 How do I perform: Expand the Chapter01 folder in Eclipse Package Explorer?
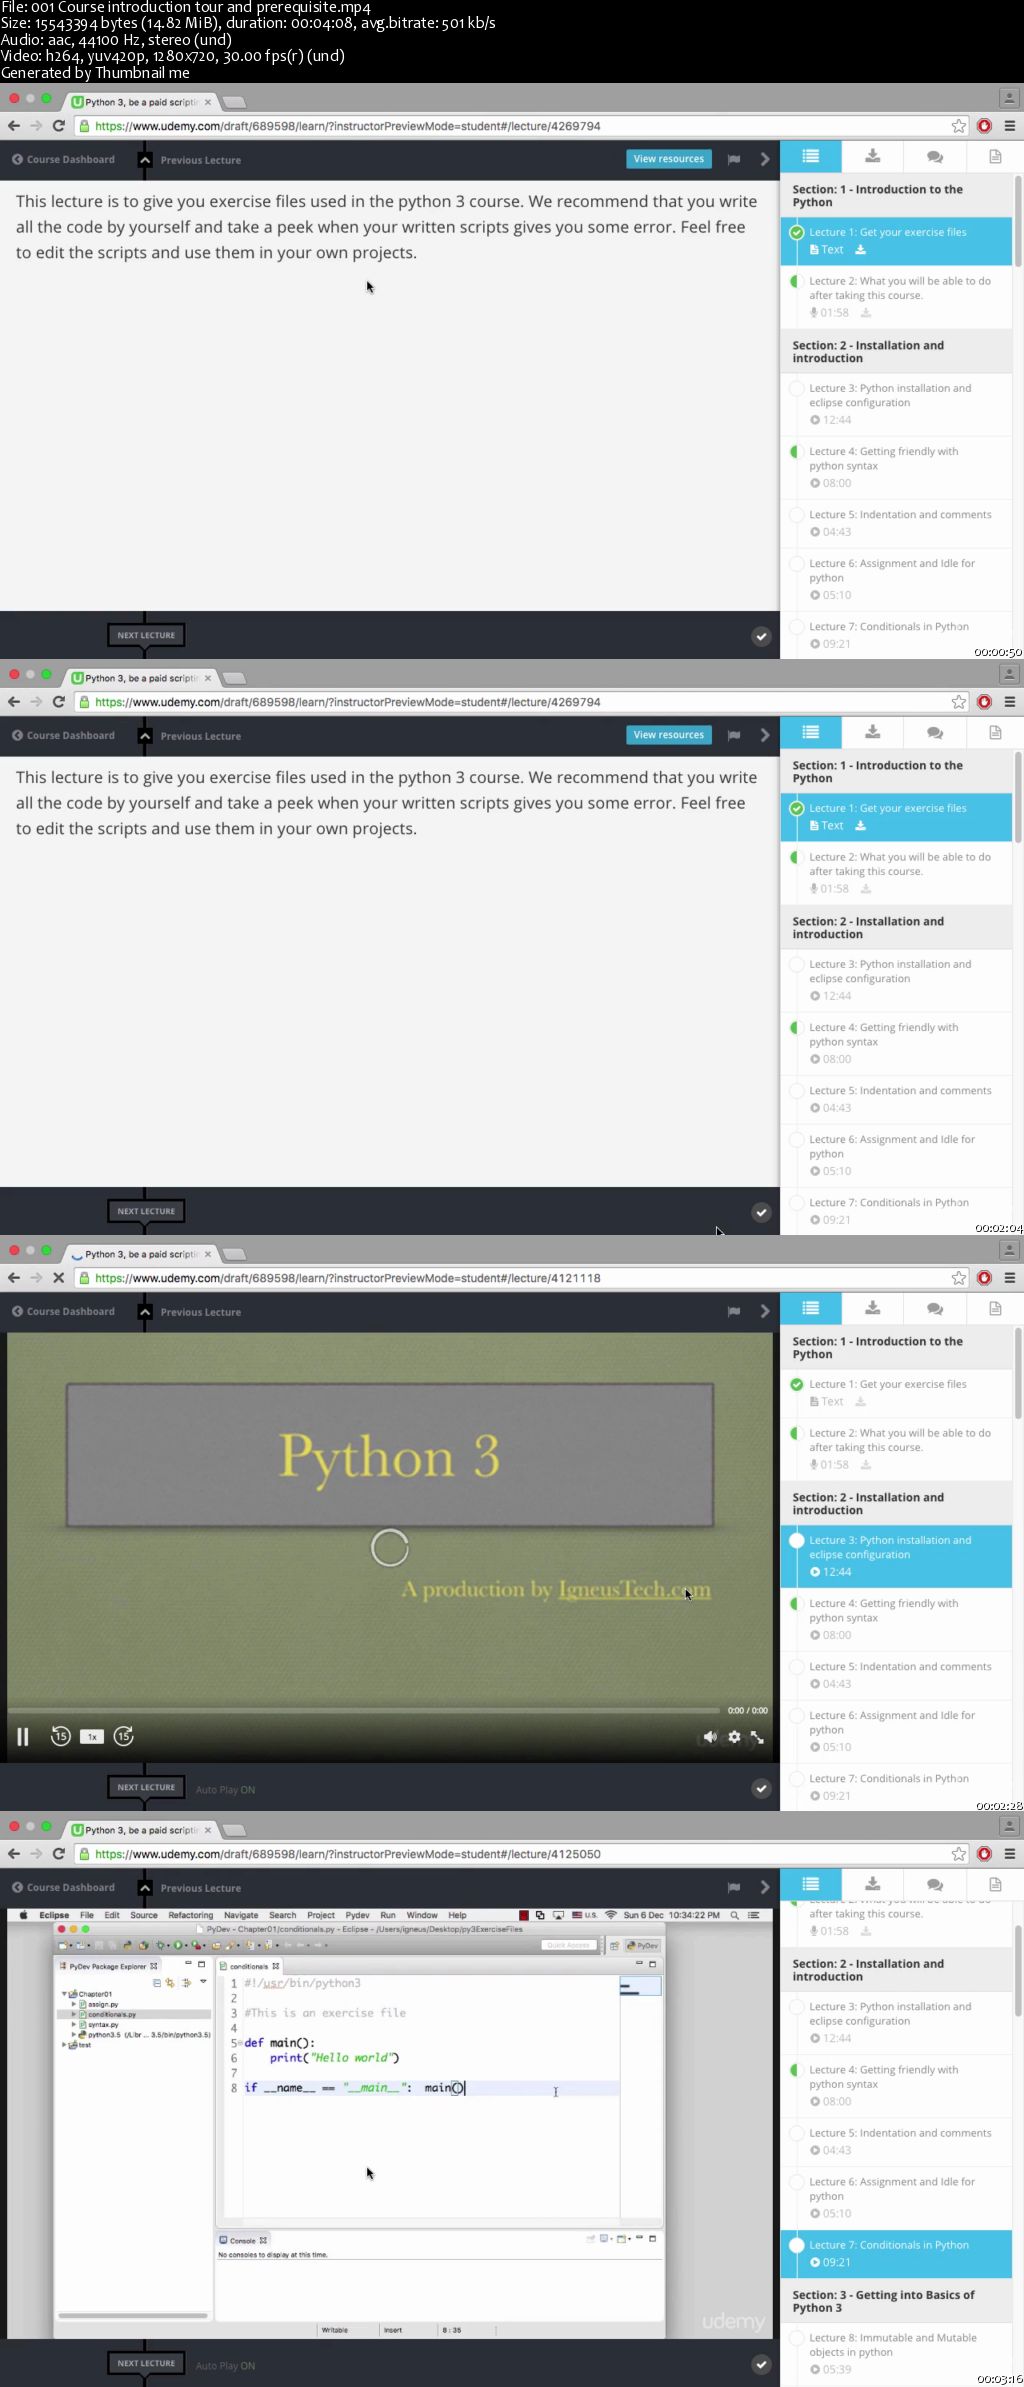(x=64, y=1994)
